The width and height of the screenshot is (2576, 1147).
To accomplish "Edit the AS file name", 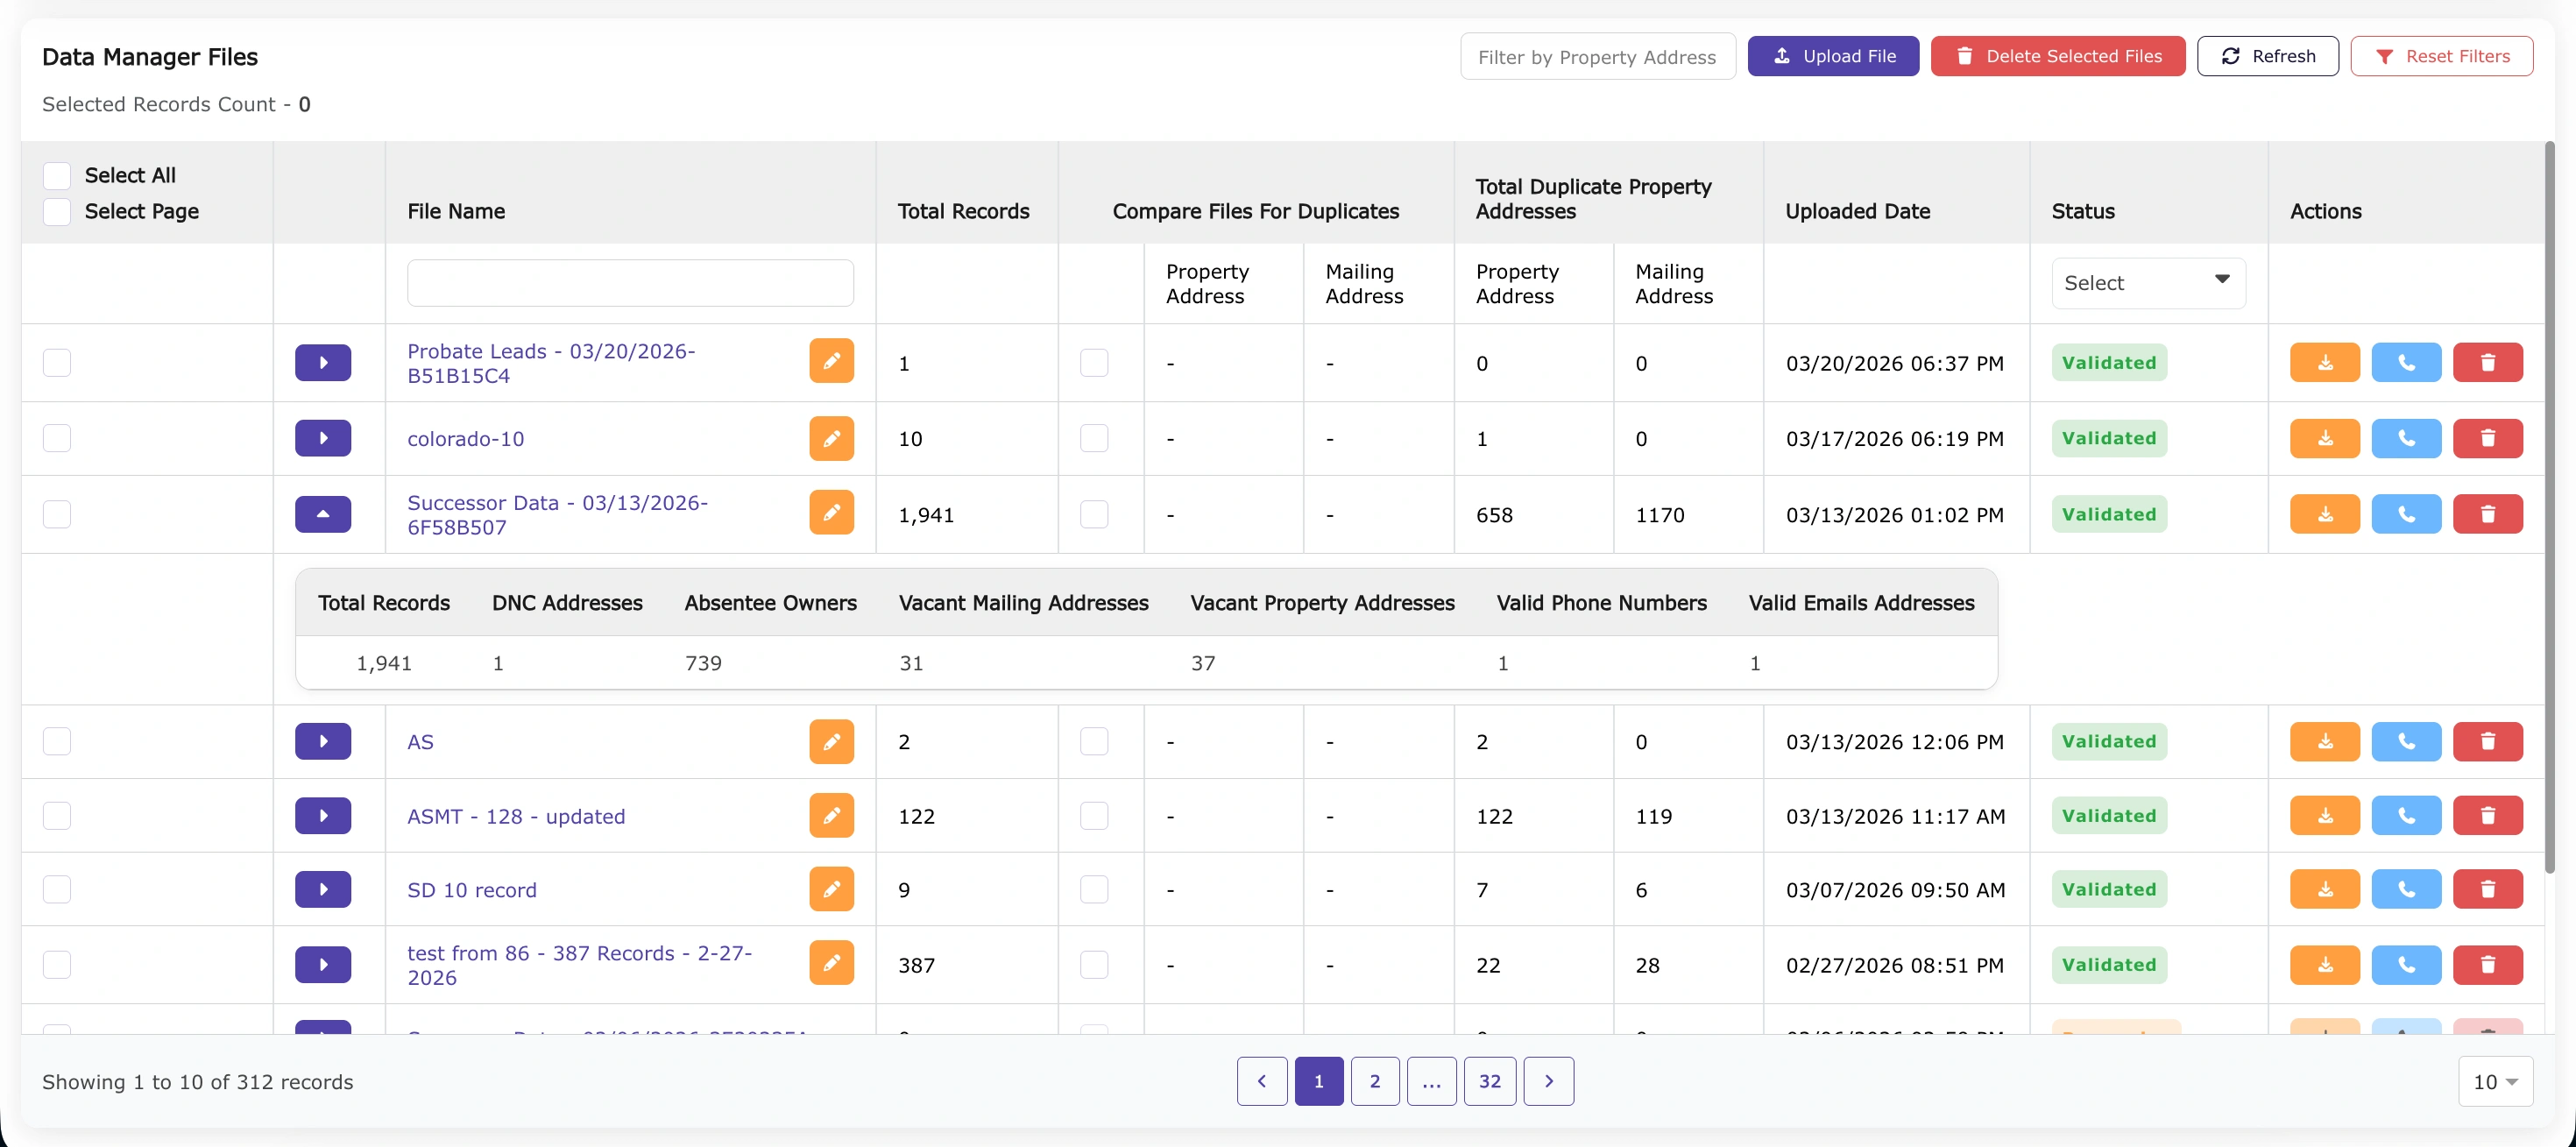I will click(831, 741).
